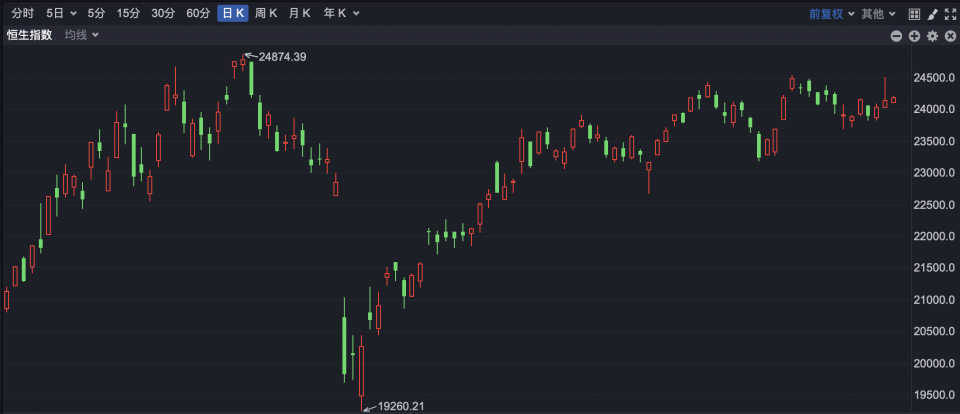Toggle fullscreen chart with arrows icon

[x=950, y=13]
